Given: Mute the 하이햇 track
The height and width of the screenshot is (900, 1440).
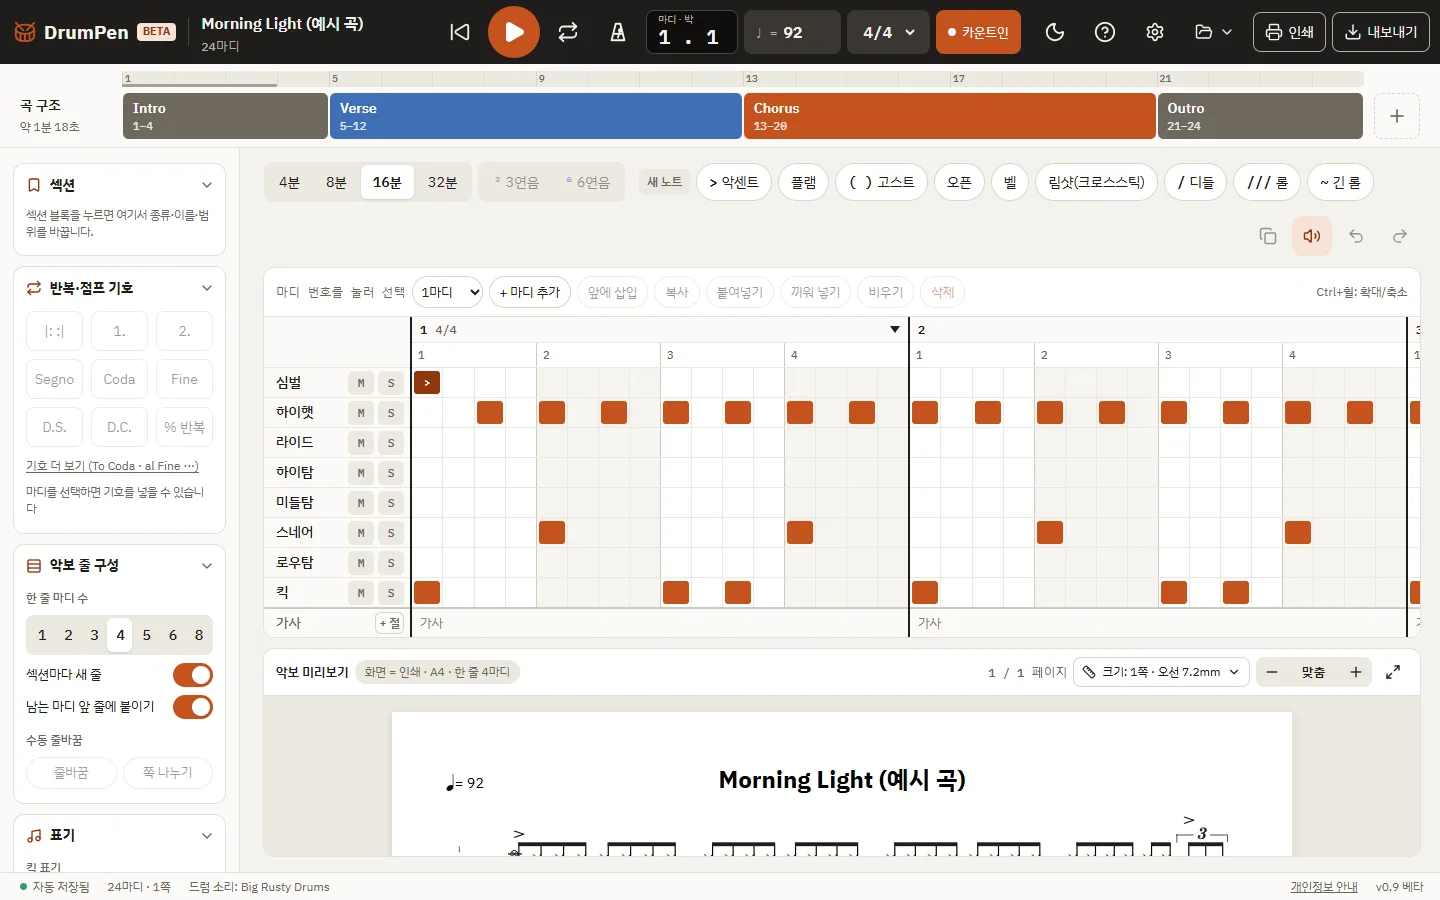Looking at the screenshot, I should [361, 413].
